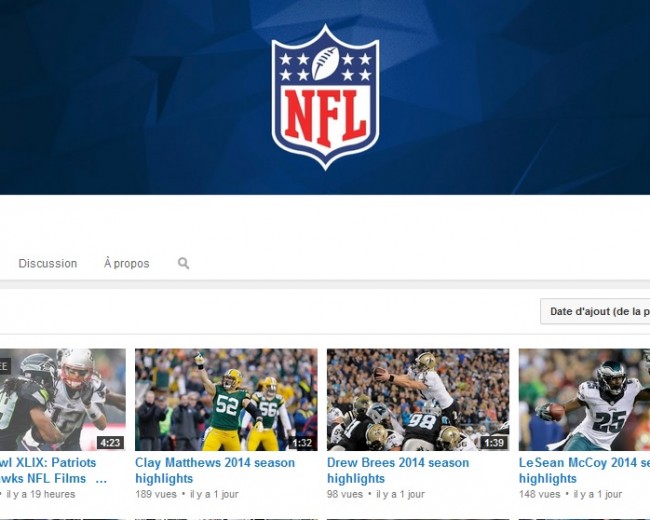Image resolution: width=650 pixels, height=520 pixels.
Task: Expand the Date d'ajout sort dropdown
Action: pyautogui.click(x=595, y=311)
